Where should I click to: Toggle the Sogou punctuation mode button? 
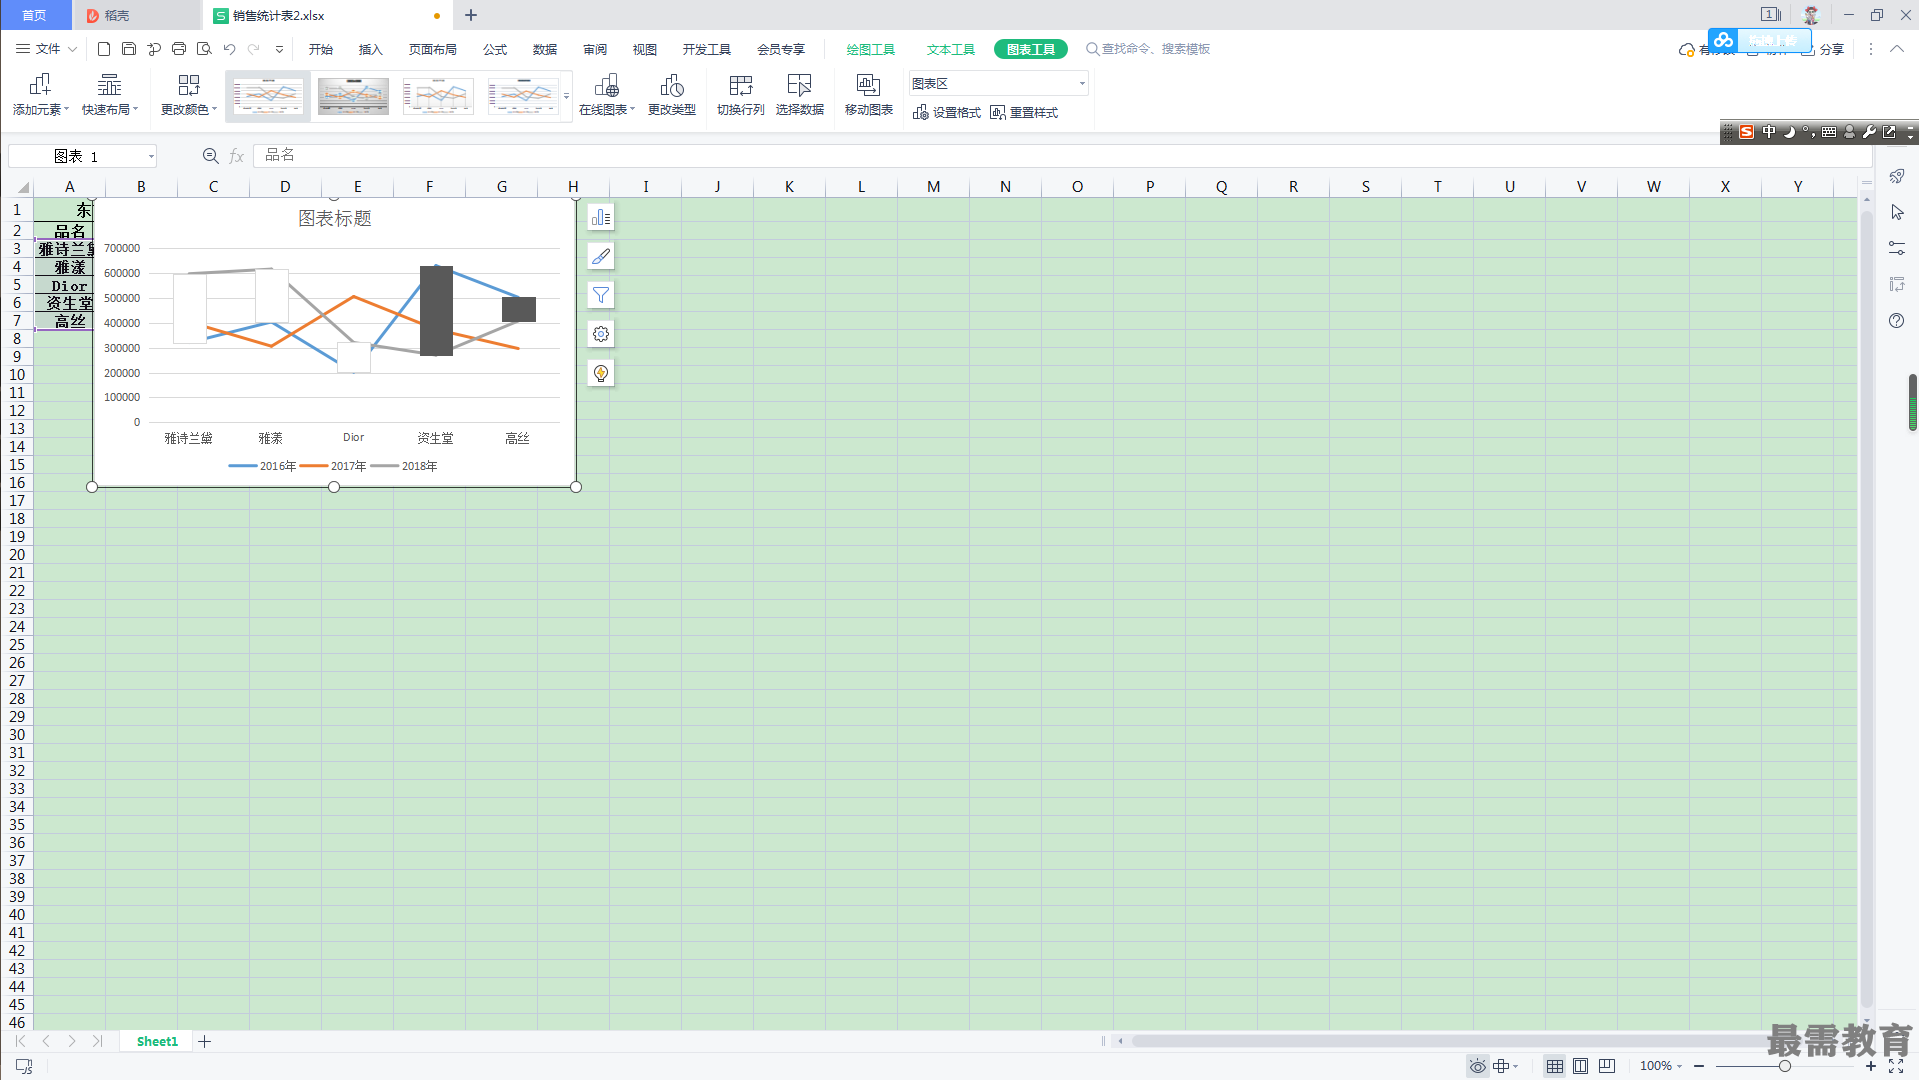(1809, 132)
